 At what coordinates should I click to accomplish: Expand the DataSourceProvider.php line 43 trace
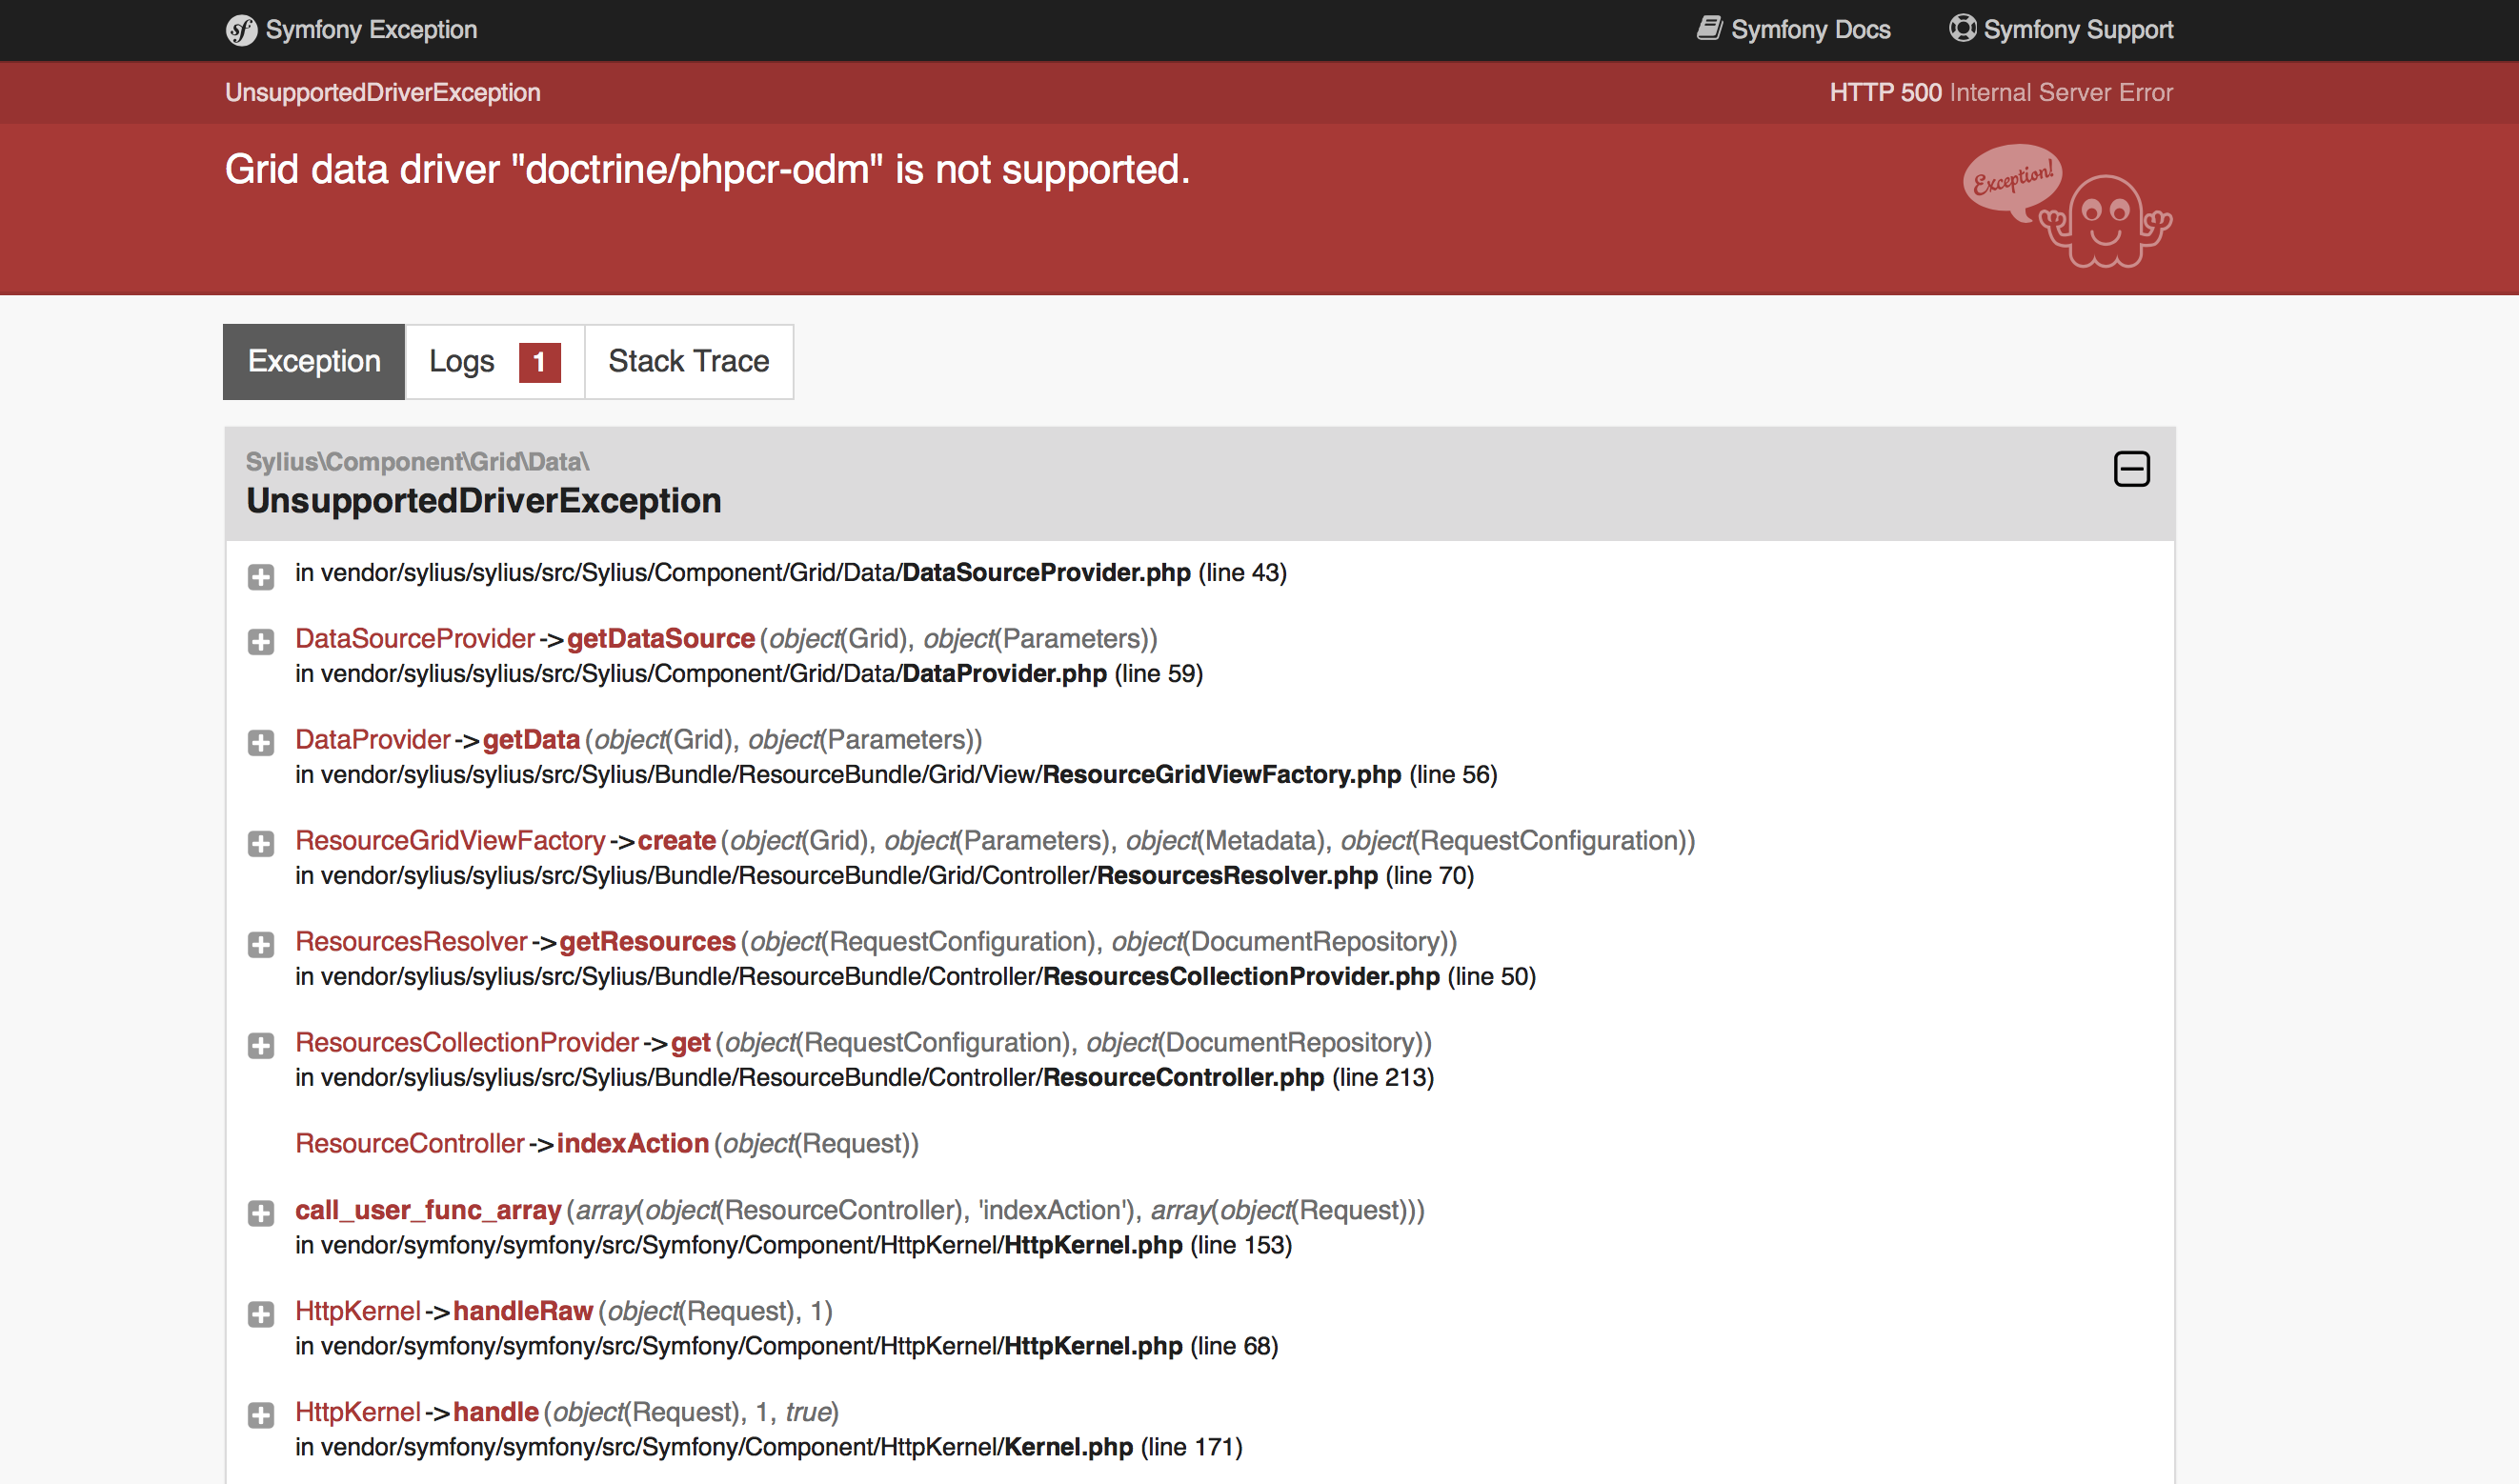(261, 576)
